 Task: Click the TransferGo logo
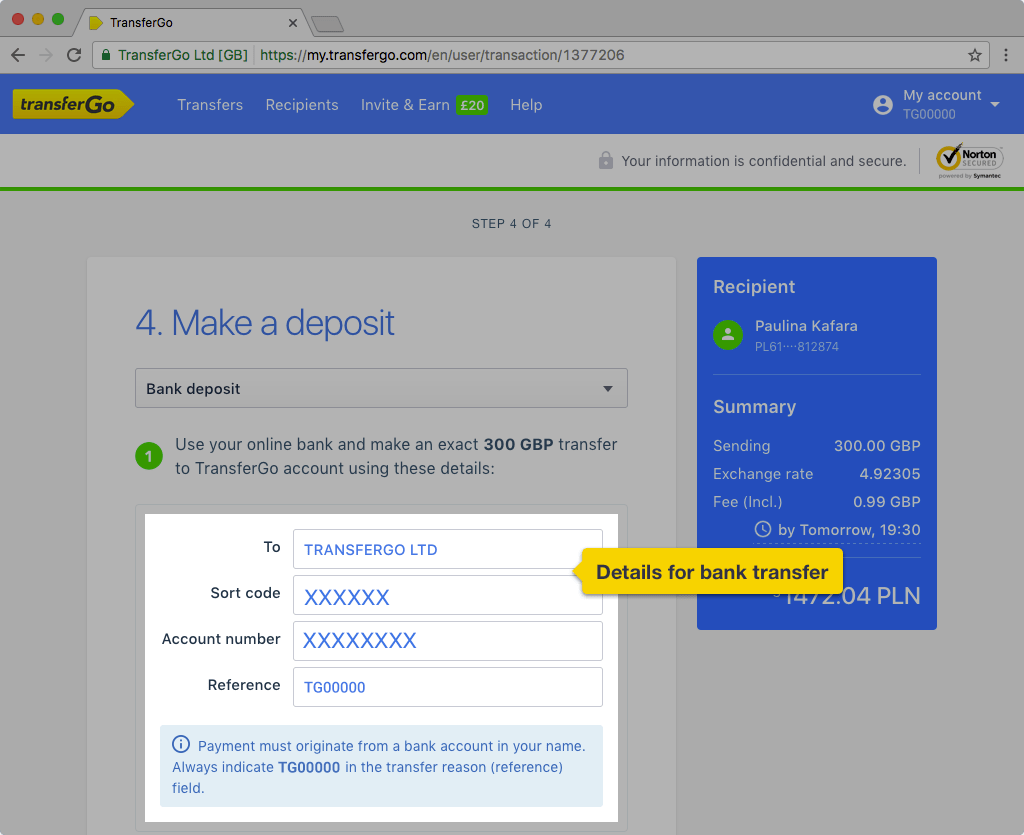pos(72,104)
